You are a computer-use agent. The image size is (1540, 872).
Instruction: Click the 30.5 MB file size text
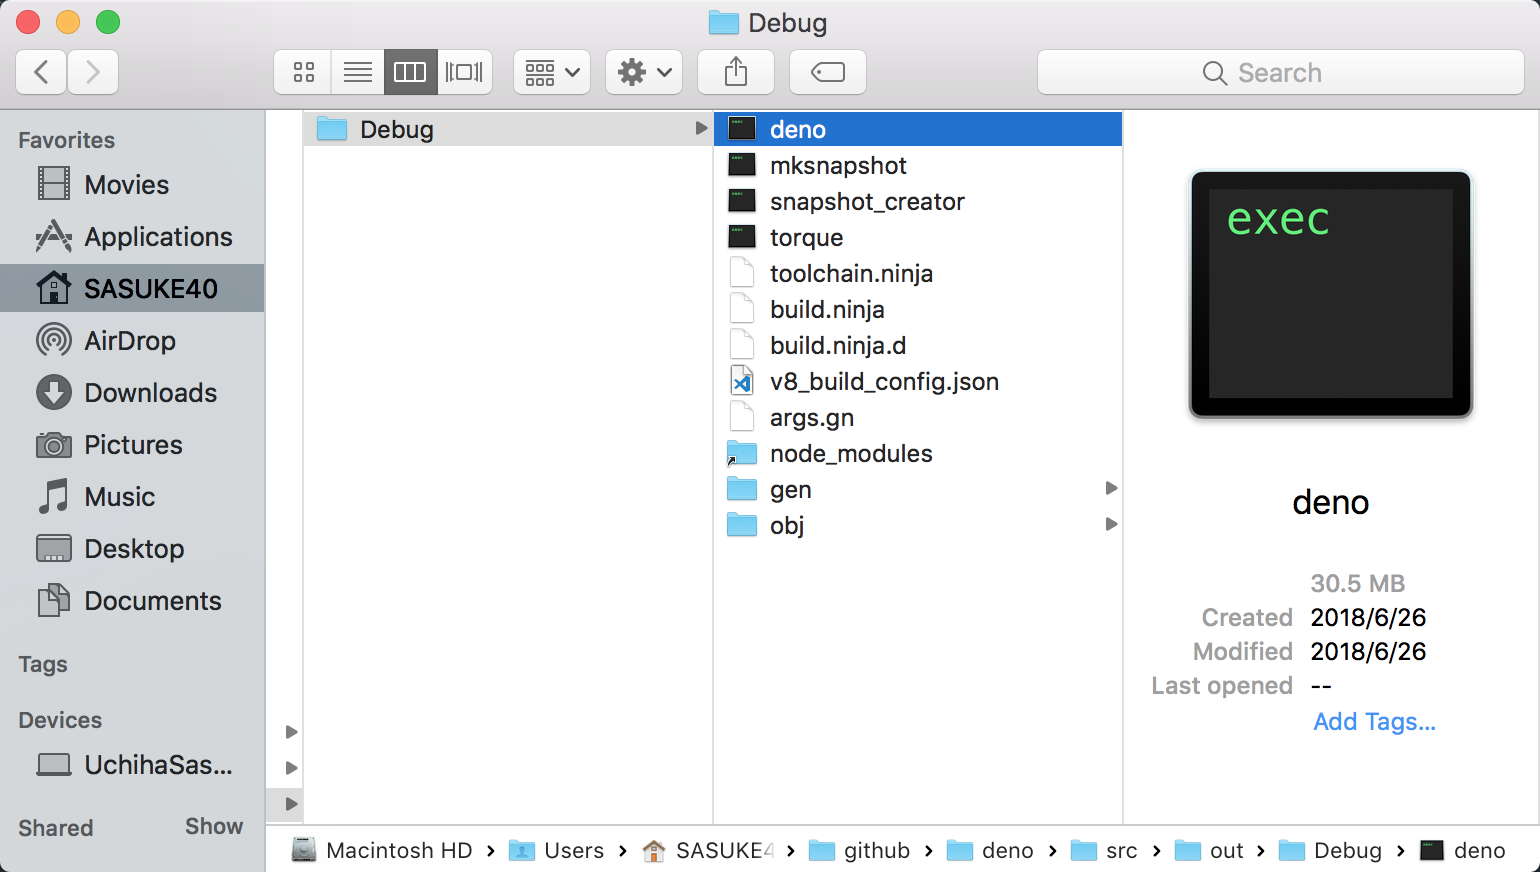click(x=1358, y=583)
